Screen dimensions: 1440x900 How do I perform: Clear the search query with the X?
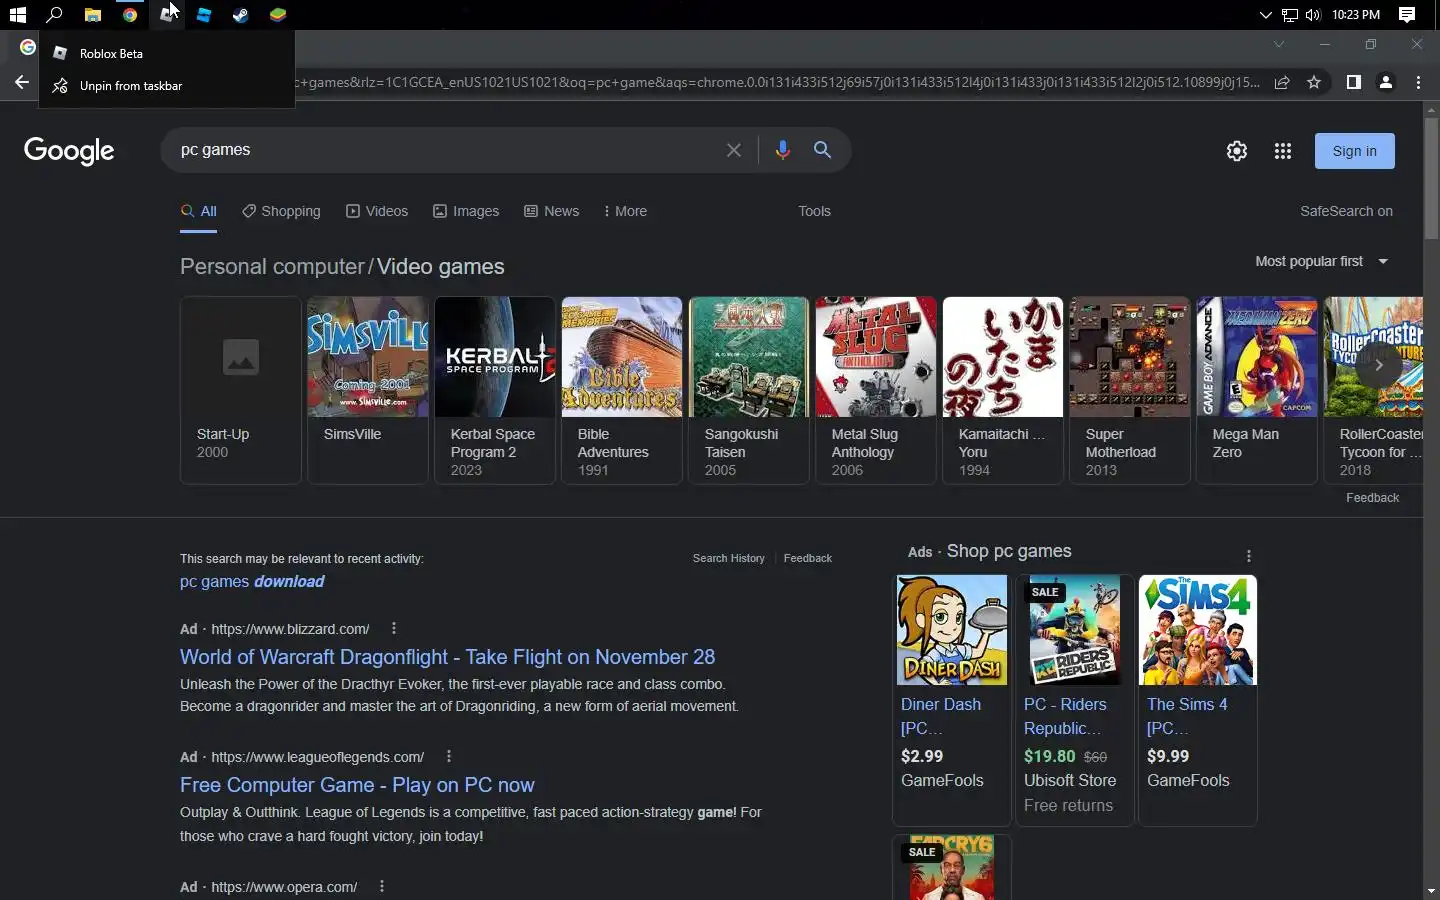[x=734, y=150]
